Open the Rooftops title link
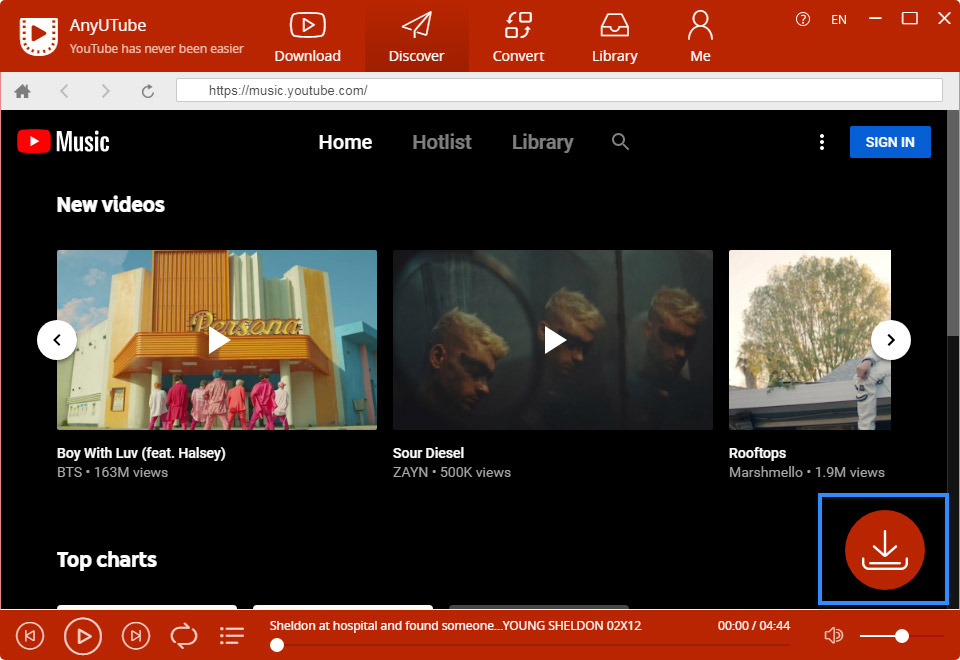 pos(757,453)
